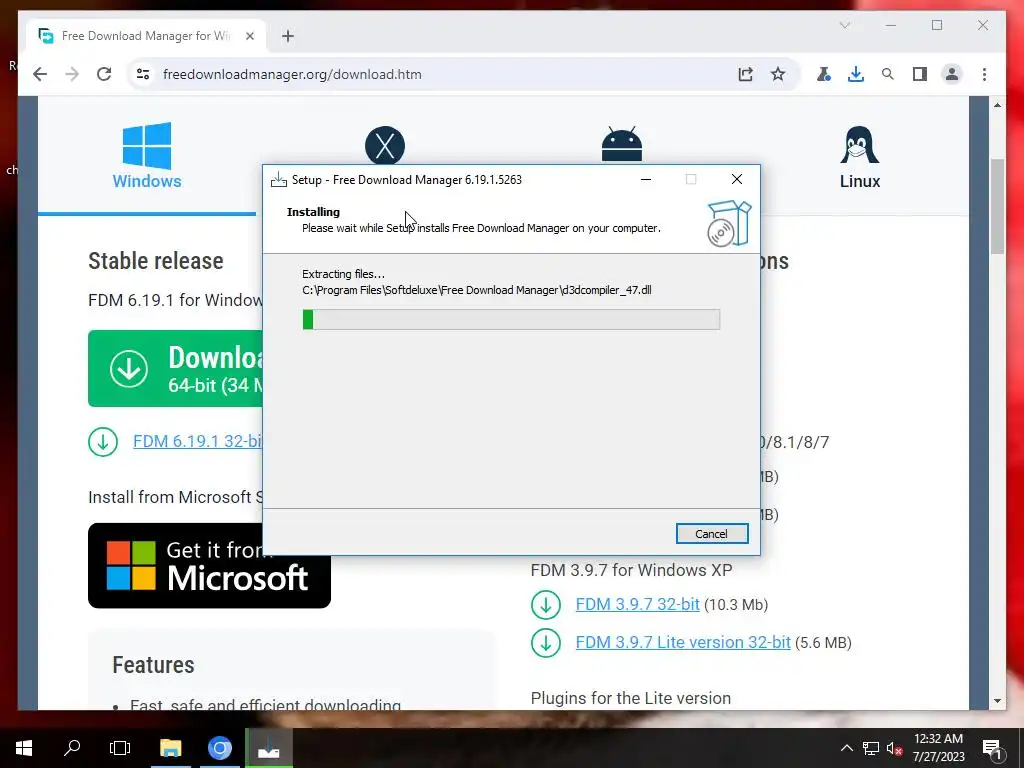The height and width of the screenshot is (768, 1024).
Task: Open Chrome downloads icon in toolbar
Action: click(x=856, y=74)
